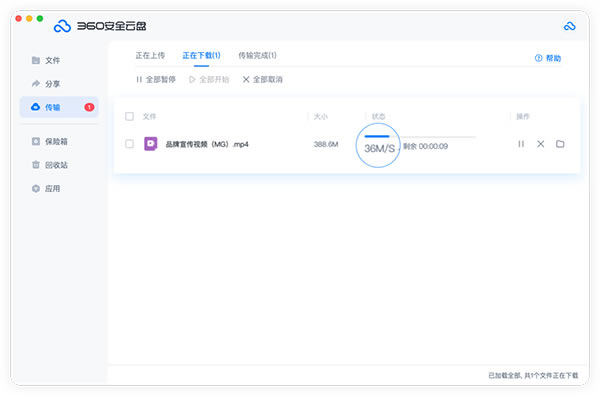Open 分享 in the sidebar
The image size is (600, 396).
pos(46,83)
